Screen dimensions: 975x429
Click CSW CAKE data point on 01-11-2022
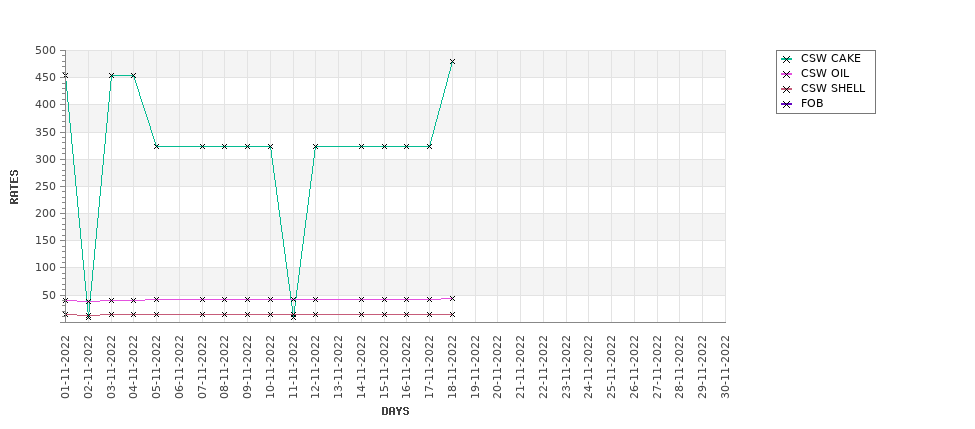click(65, 75)
